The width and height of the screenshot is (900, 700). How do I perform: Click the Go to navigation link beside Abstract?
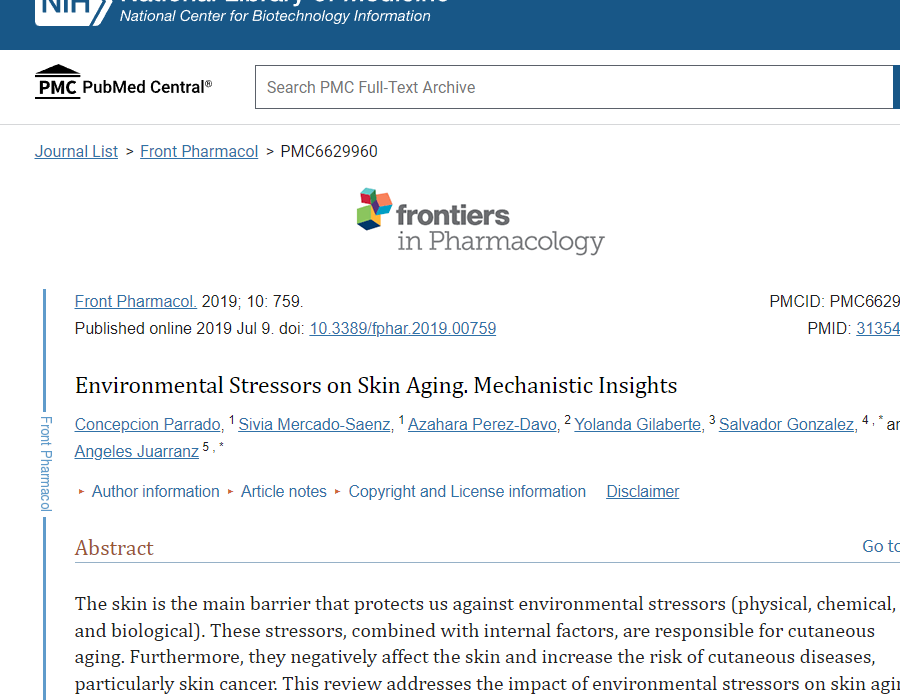pyautogui.click(x=880, y=546)
